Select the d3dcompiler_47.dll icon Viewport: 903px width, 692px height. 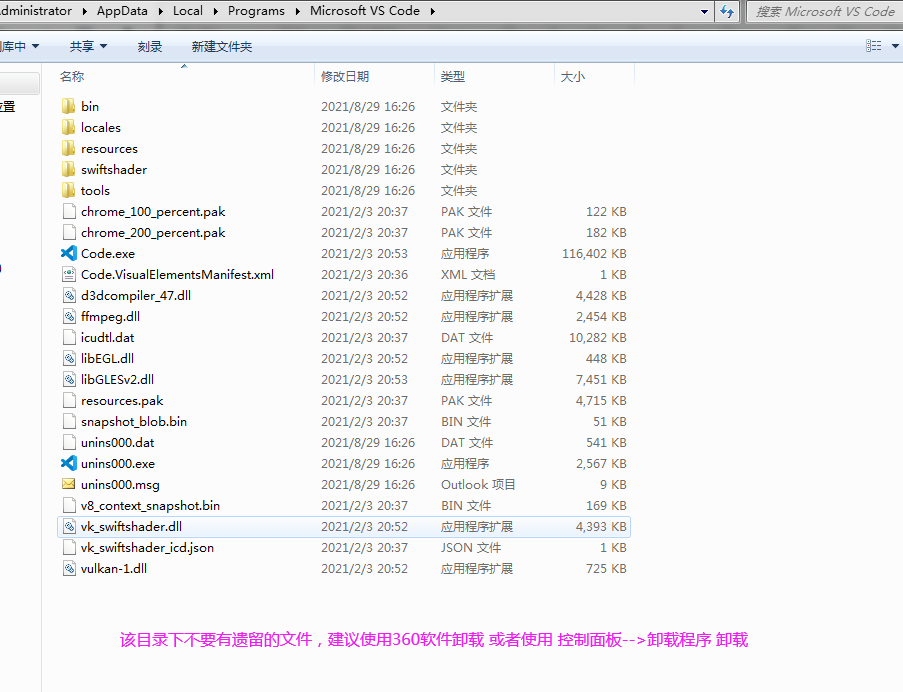pyautogui.click(x=70, y=295)
